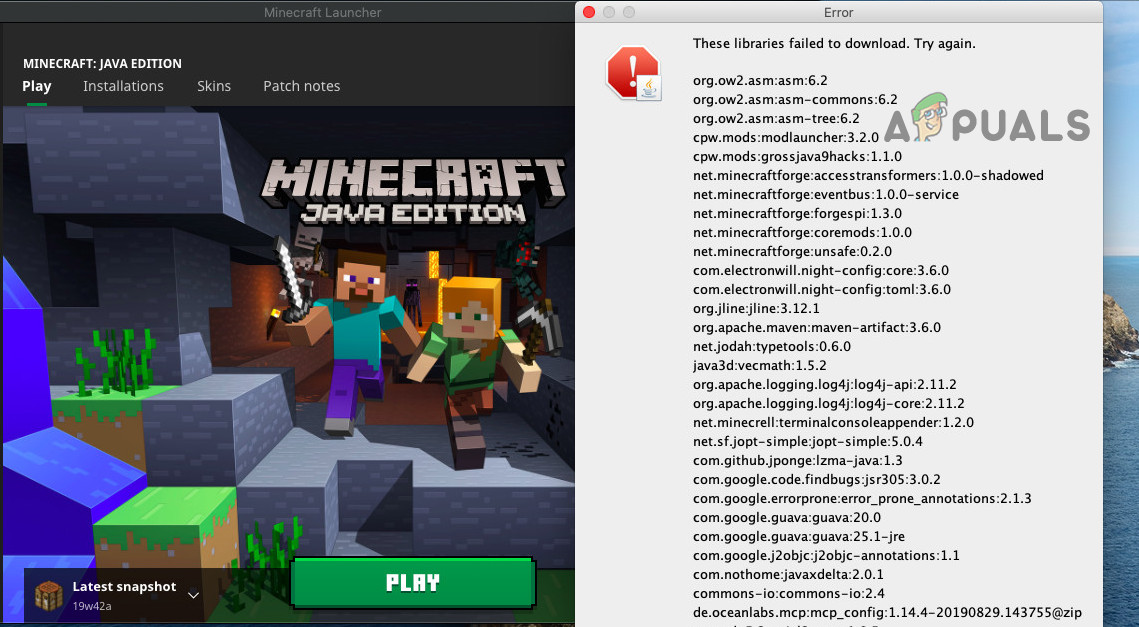The image size is (1139, 627).
Task: Select the maven-artifact:3.6.0 library line
Action: pyautogui.click(x=816, y=327)
